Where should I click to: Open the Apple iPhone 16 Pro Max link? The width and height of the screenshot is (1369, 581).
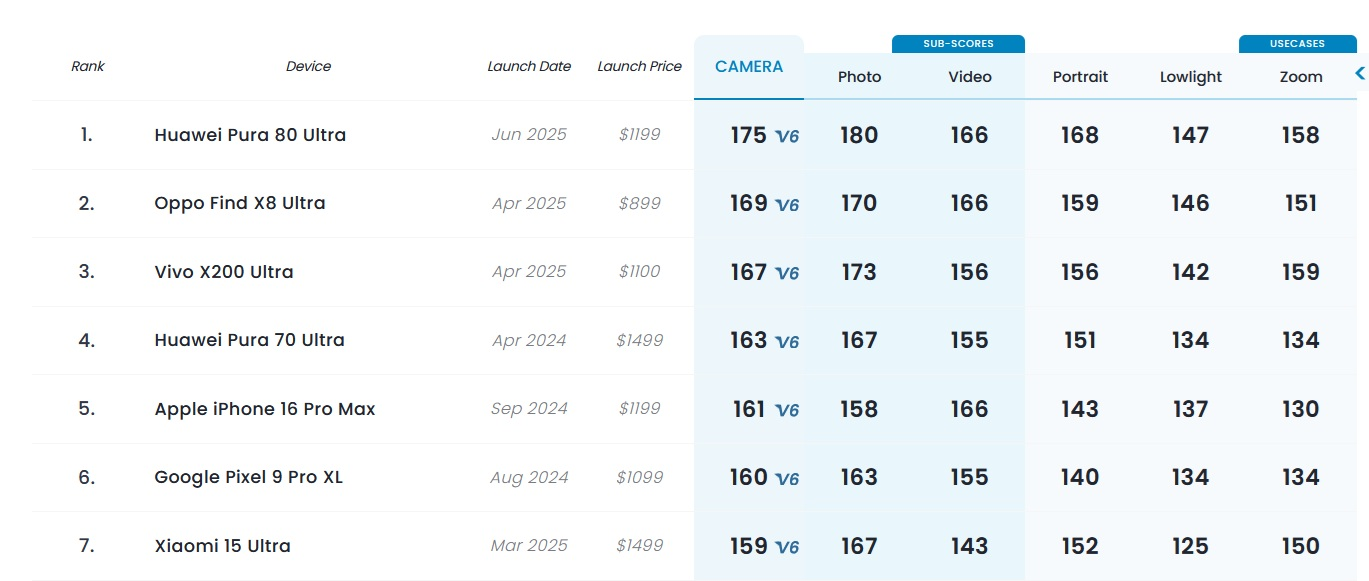[x=265, y=409]
